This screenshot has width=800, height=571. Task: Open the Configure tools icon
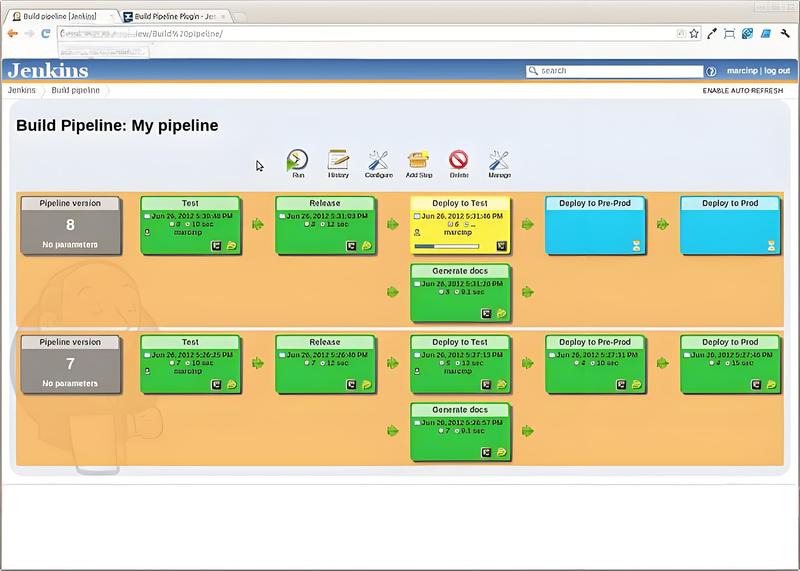click(x=378, y=160)
